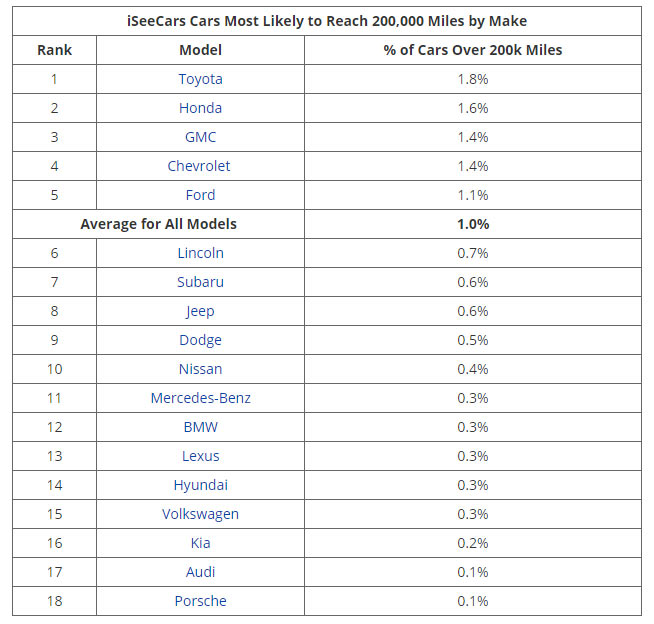The width and height of the screenshot is (654, 624).
Task: Follow the Ford link
Action: point(200,195)
